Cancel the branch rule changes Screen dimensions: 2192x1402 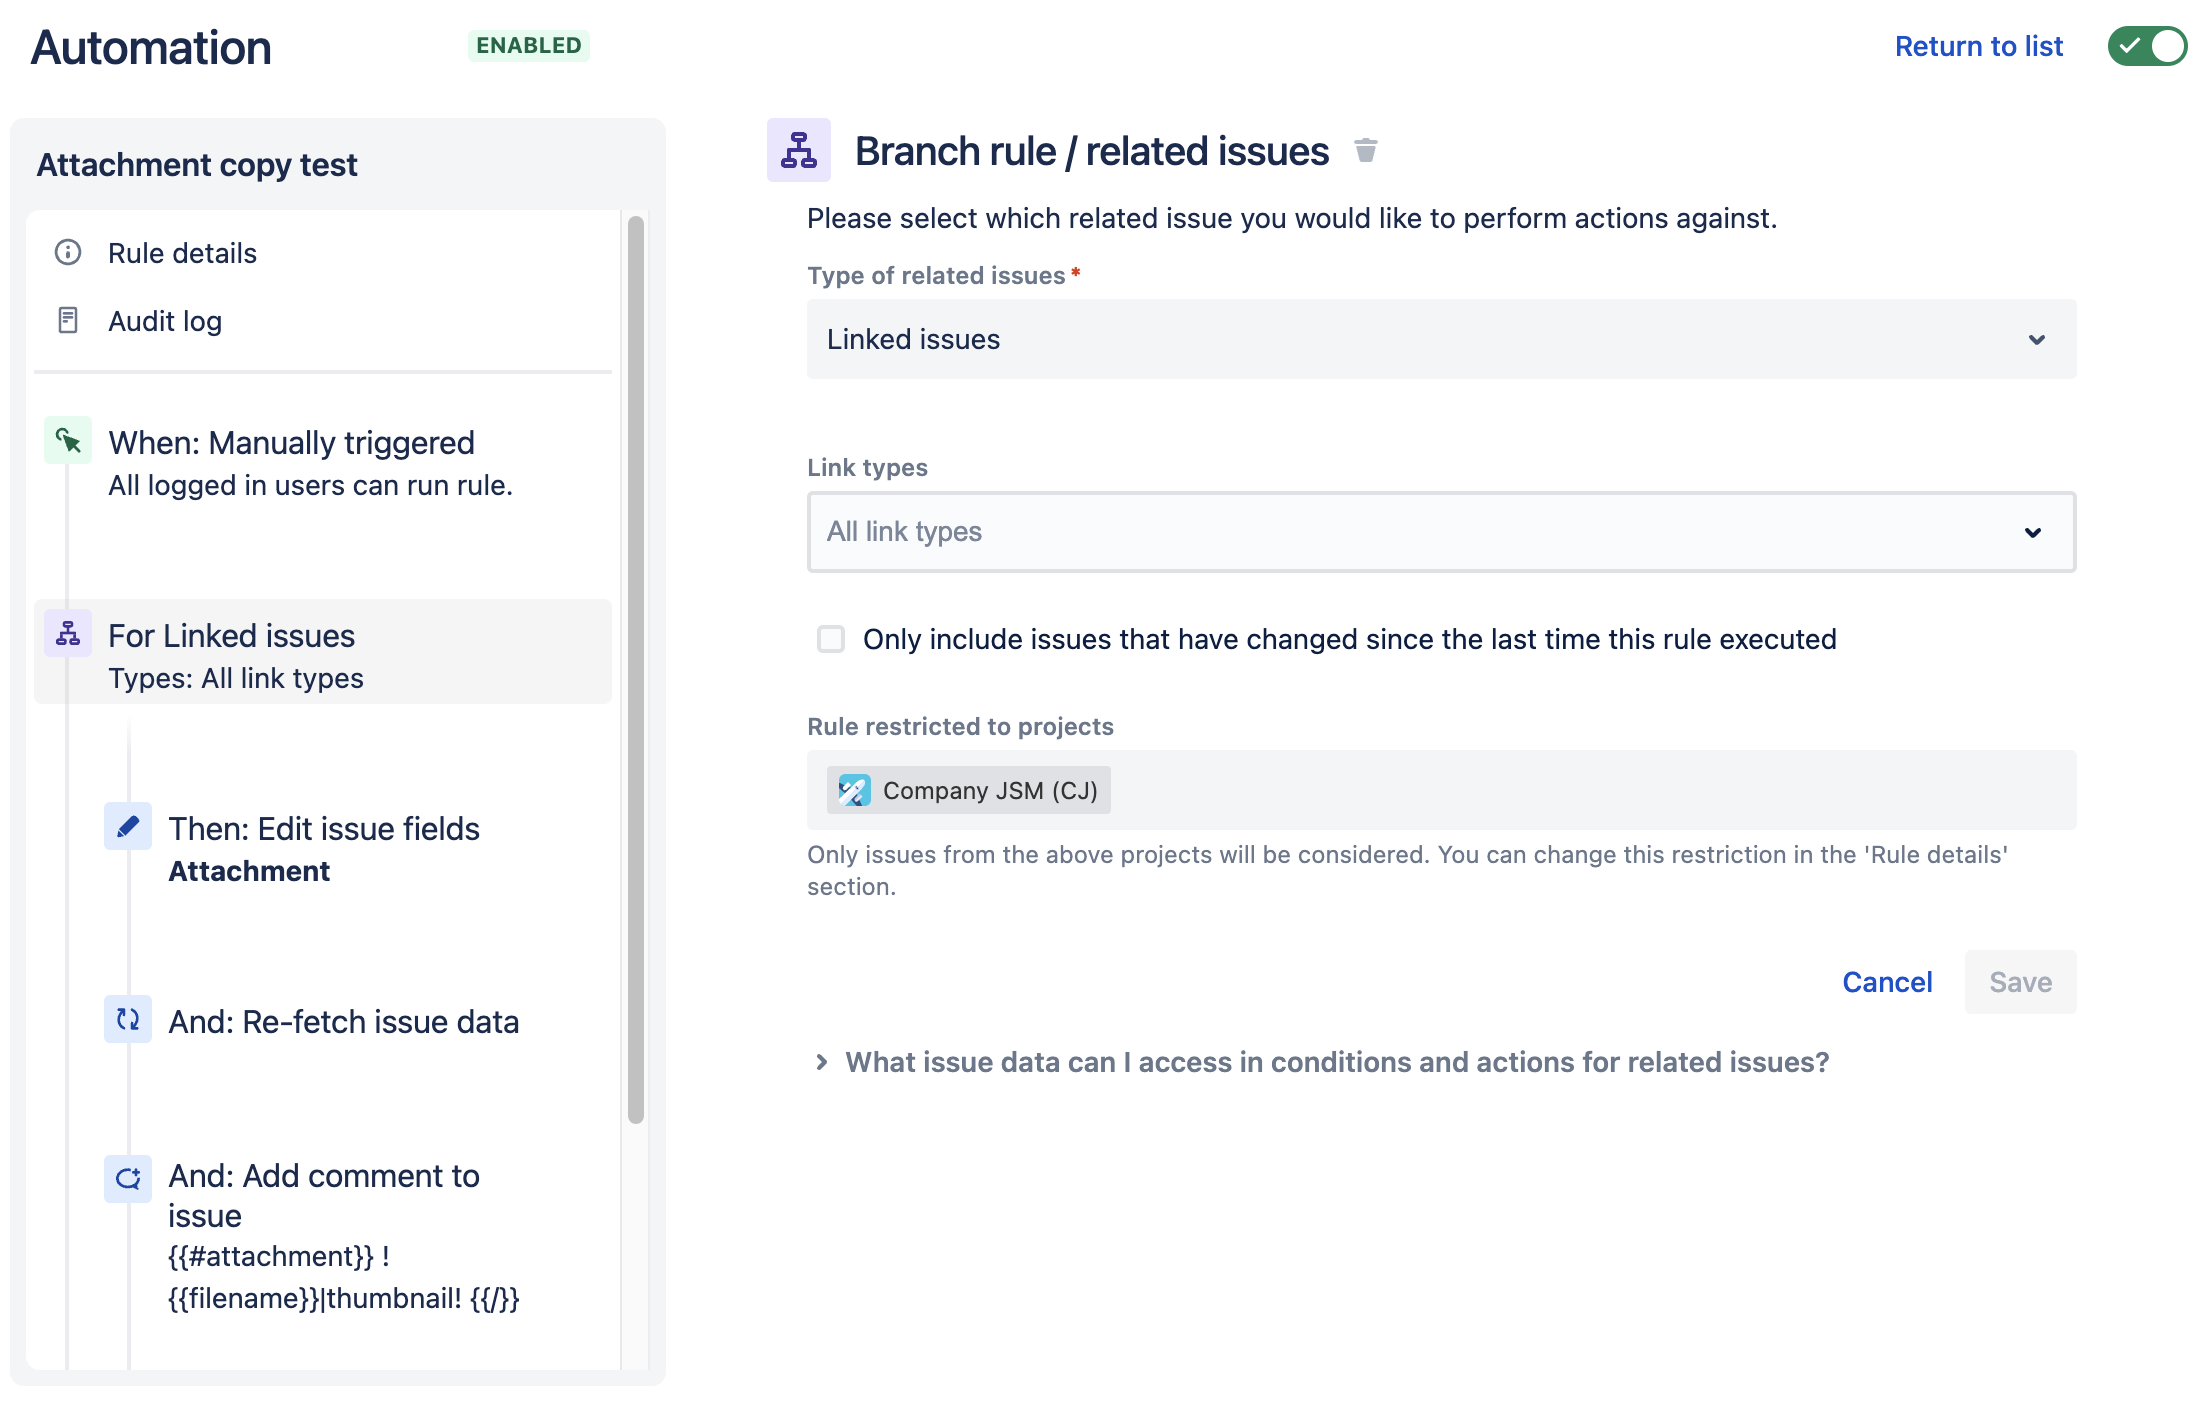1886,981
